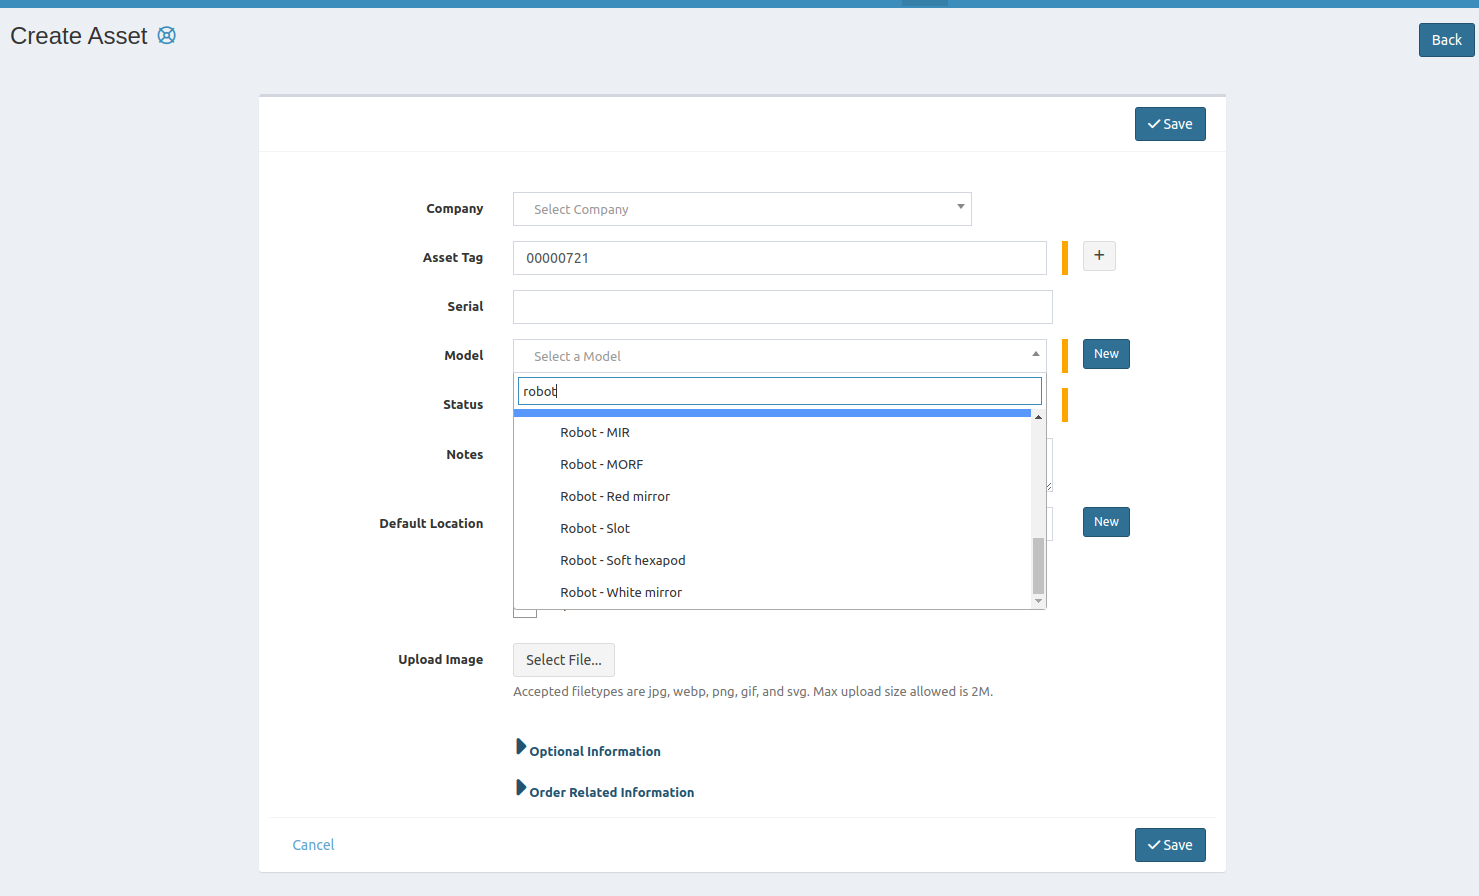Click the Serial number input field
The image size is (1479, 896).
[x=782, y=306]
